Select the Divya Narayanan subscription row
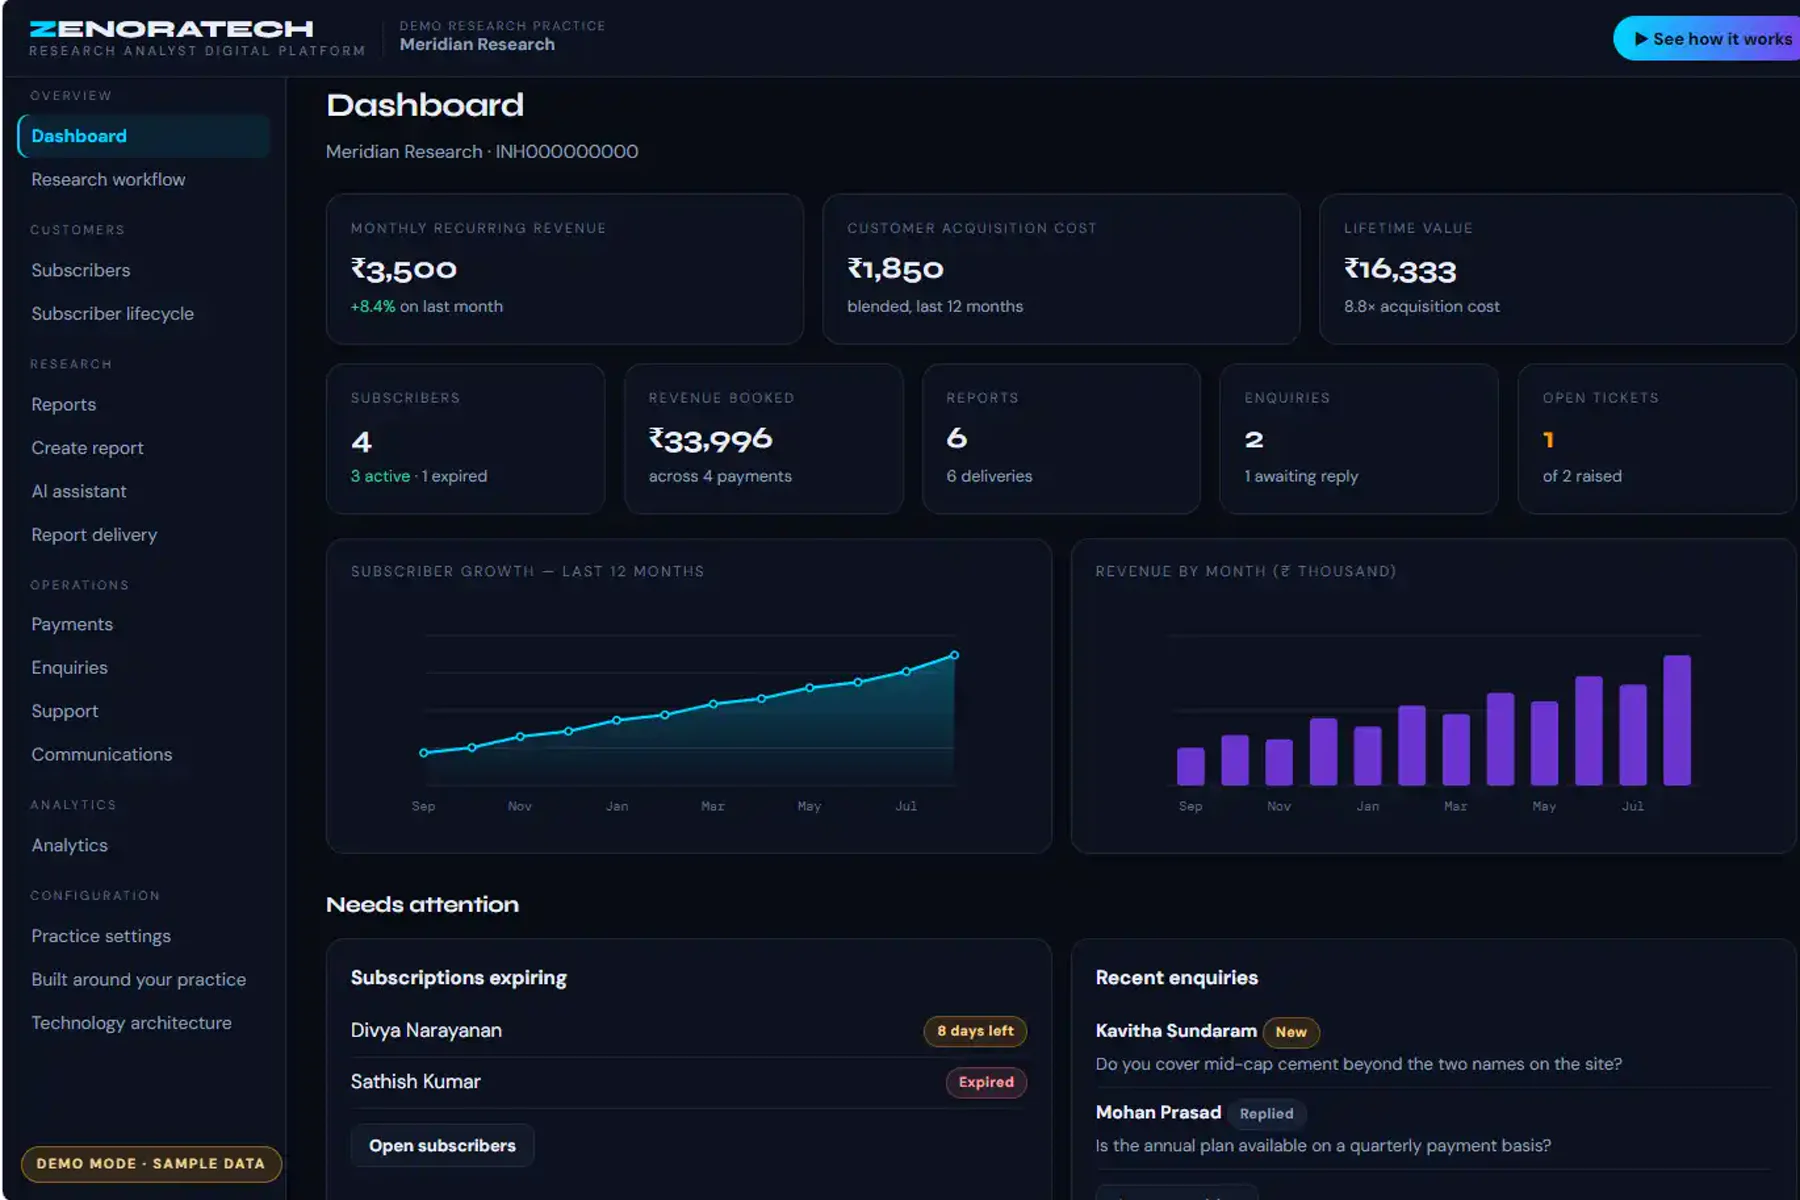This screenshot has width=1800, height=1200. [689, 1031]
